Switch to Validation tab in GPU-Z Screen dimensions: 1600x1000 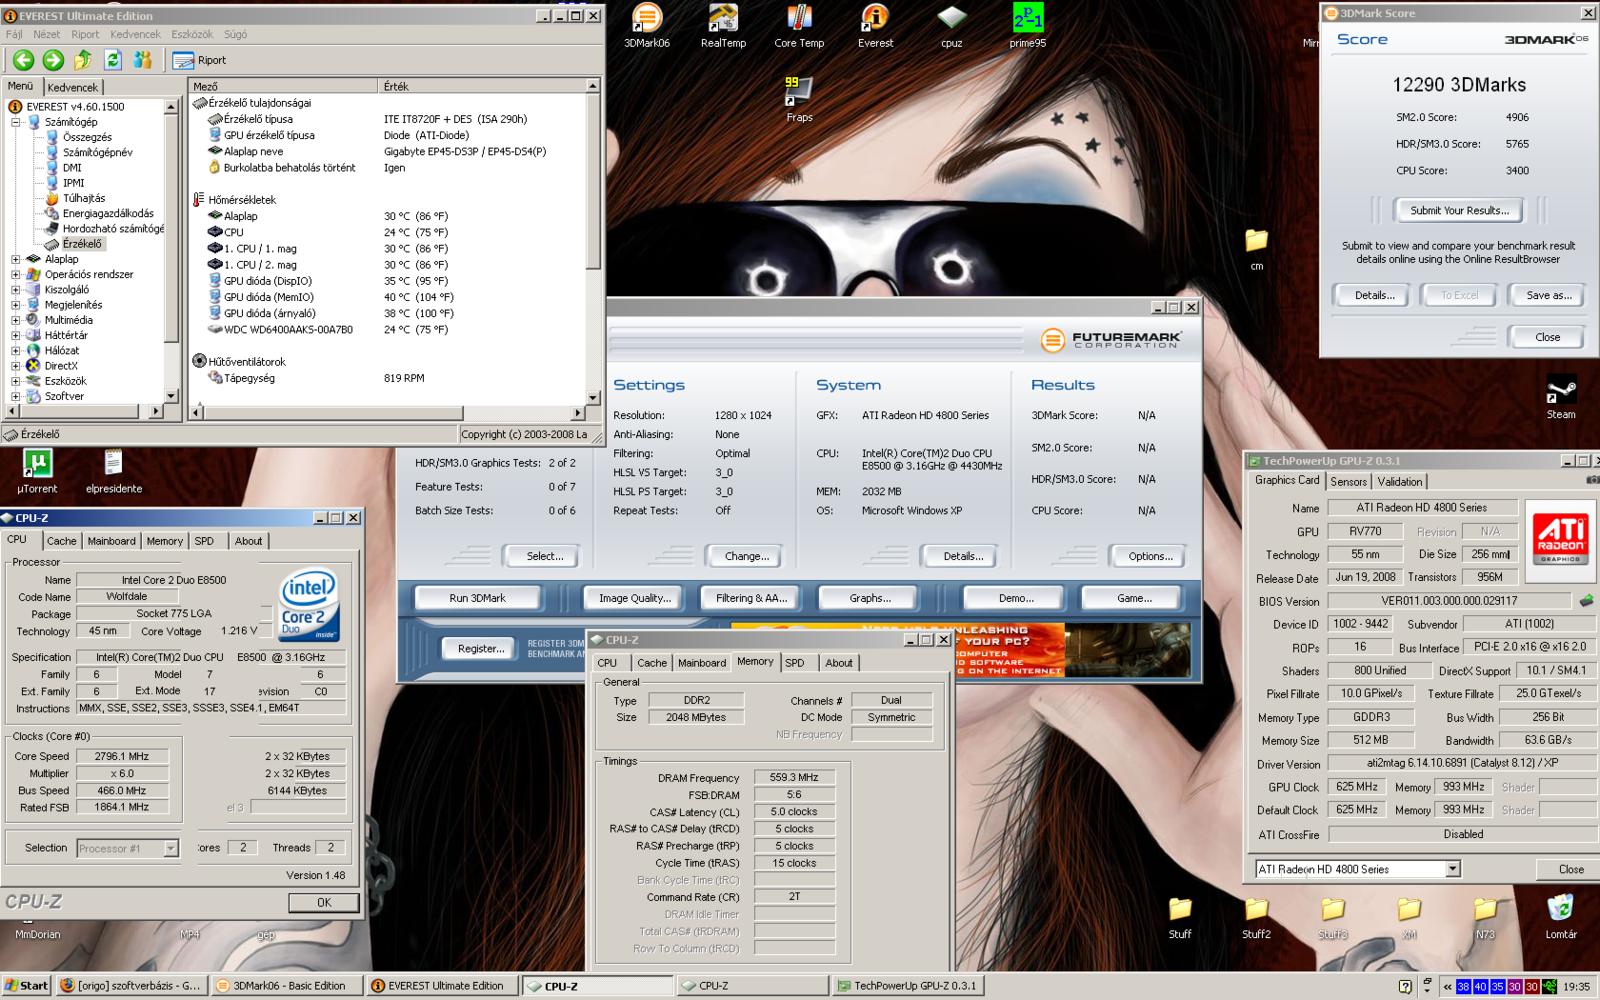(1400, 481)
